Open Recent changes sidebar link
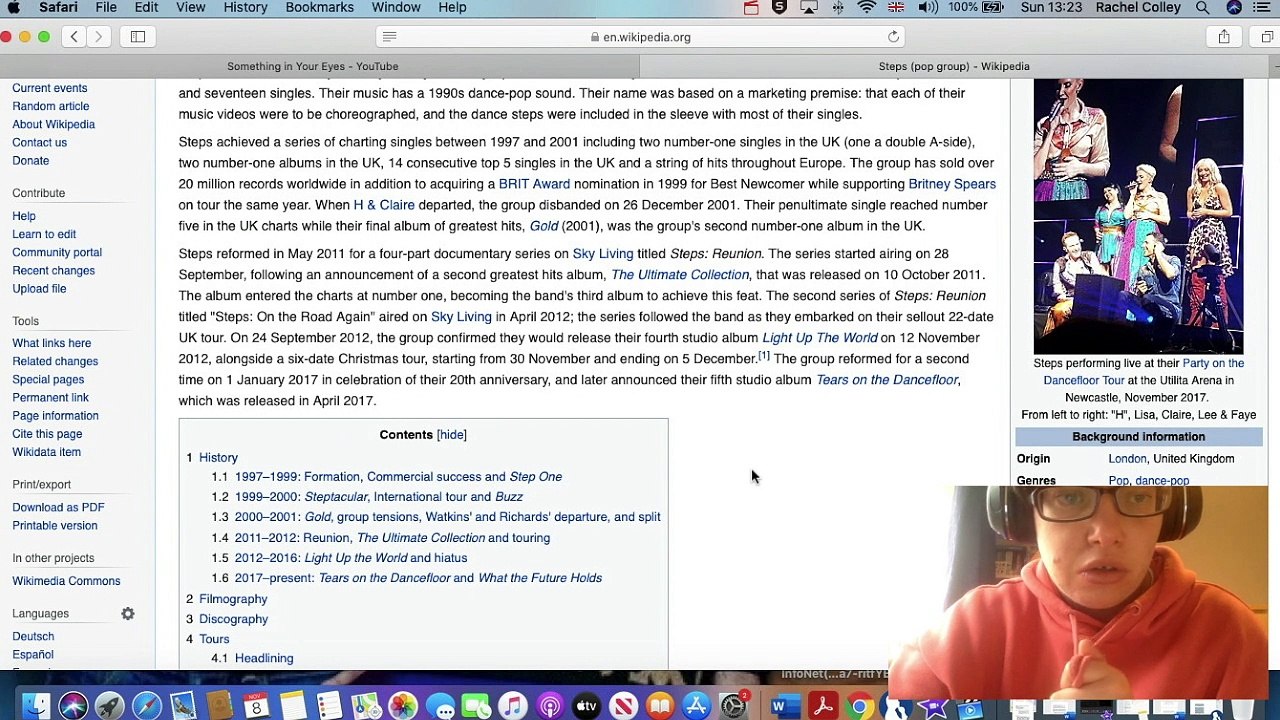The width and height of the screenshot is (1280, 720). (x=53, y=271)
